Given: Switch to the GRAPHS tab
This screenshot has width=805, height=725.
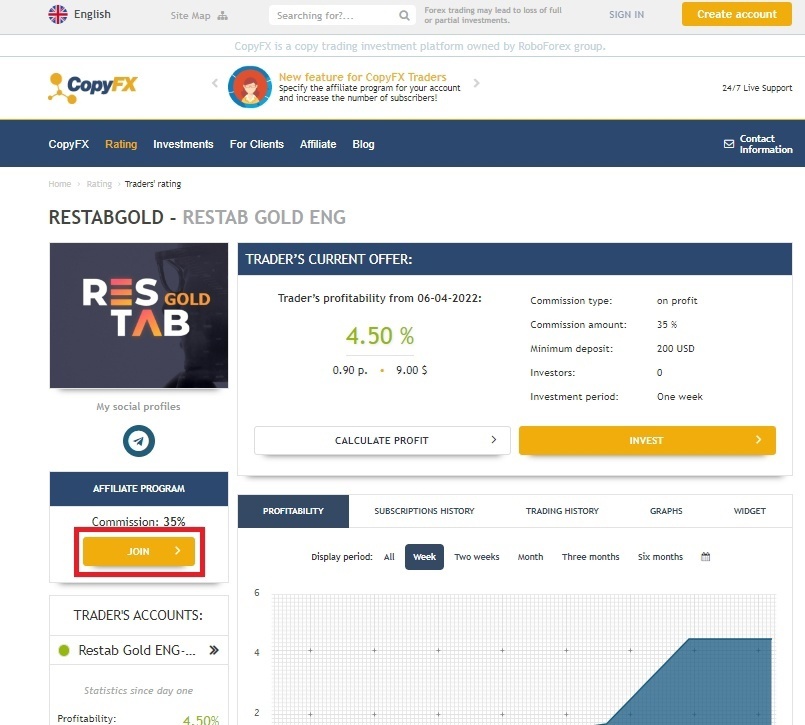Looking at the screenshot, I should pyautogui.click(x=666, y=511).
